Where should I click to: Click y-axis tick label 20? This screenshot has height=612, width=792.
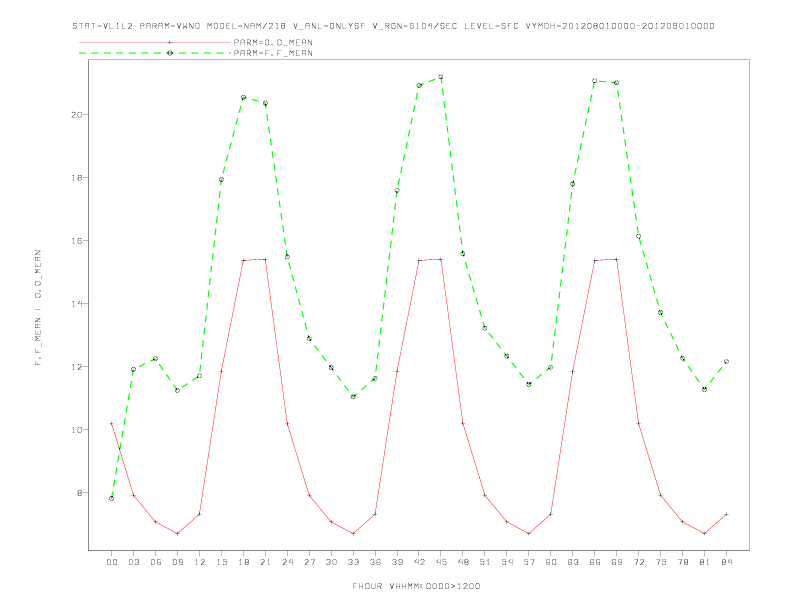click(x=77, y=115)
